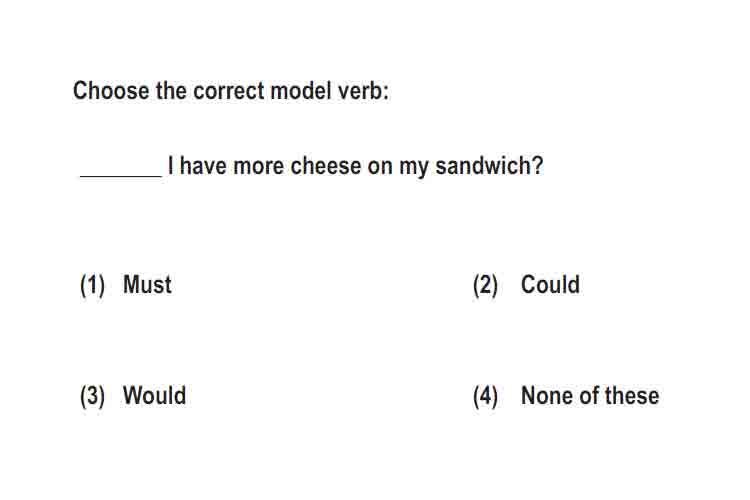This screenshot has height=500, width=750.
Task: Click the option number "(2)"
Action: [485, 285]
